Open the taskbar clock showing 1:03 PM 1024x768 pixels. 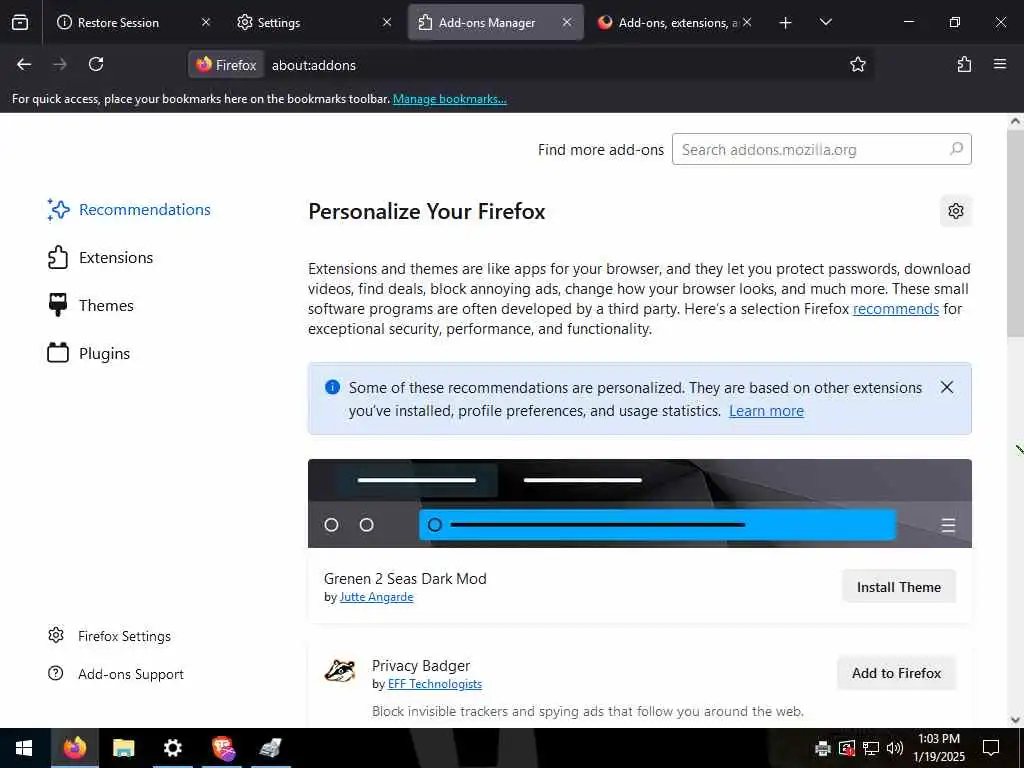(x=939, y=748)
